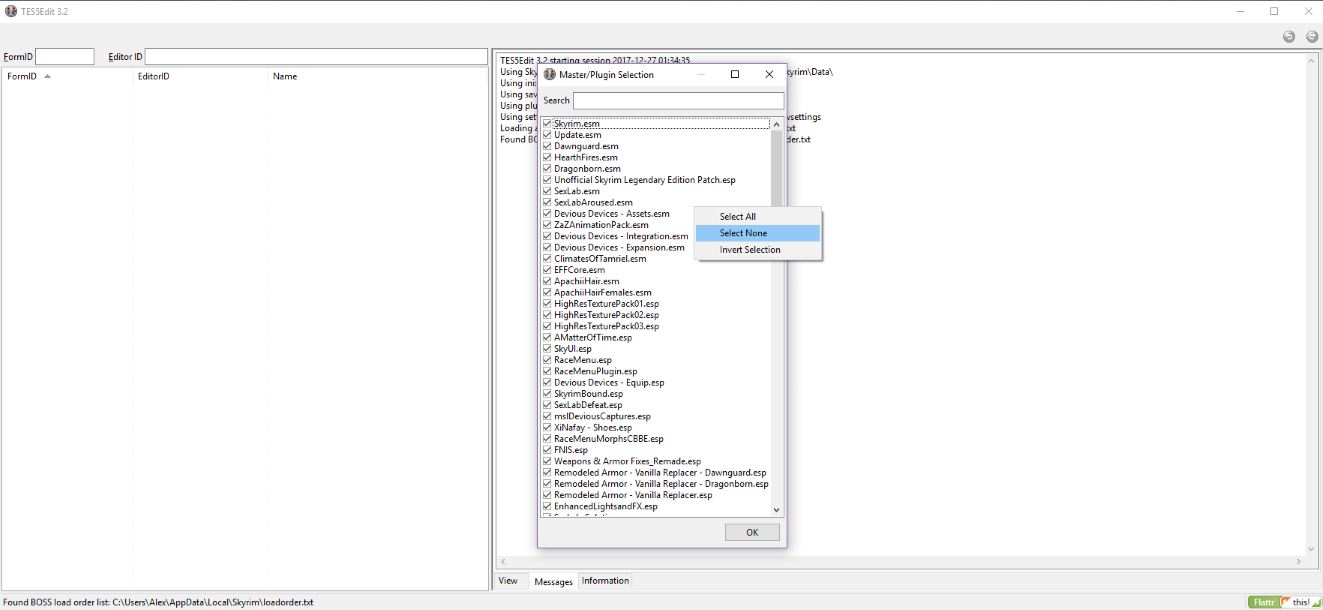Image resolution: width=1323 pixels, height=610 pixels.
Task: Maximize the Master/Plugin Selection dialog
Action: coord(735,74)
